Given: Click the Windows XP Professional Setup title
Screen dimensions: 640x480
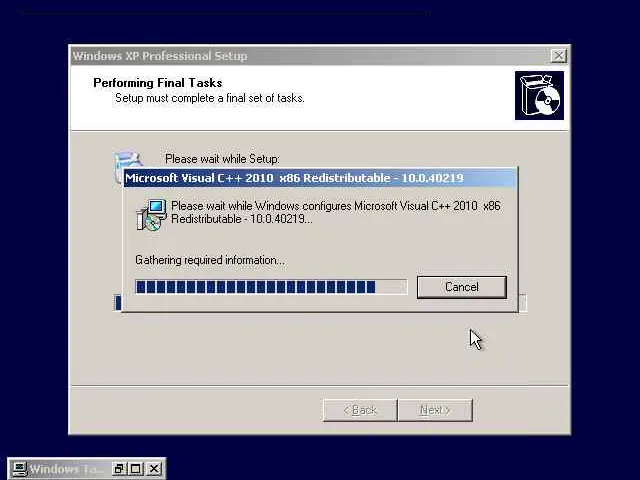Looking at the screenshot, I should (160, 56).
